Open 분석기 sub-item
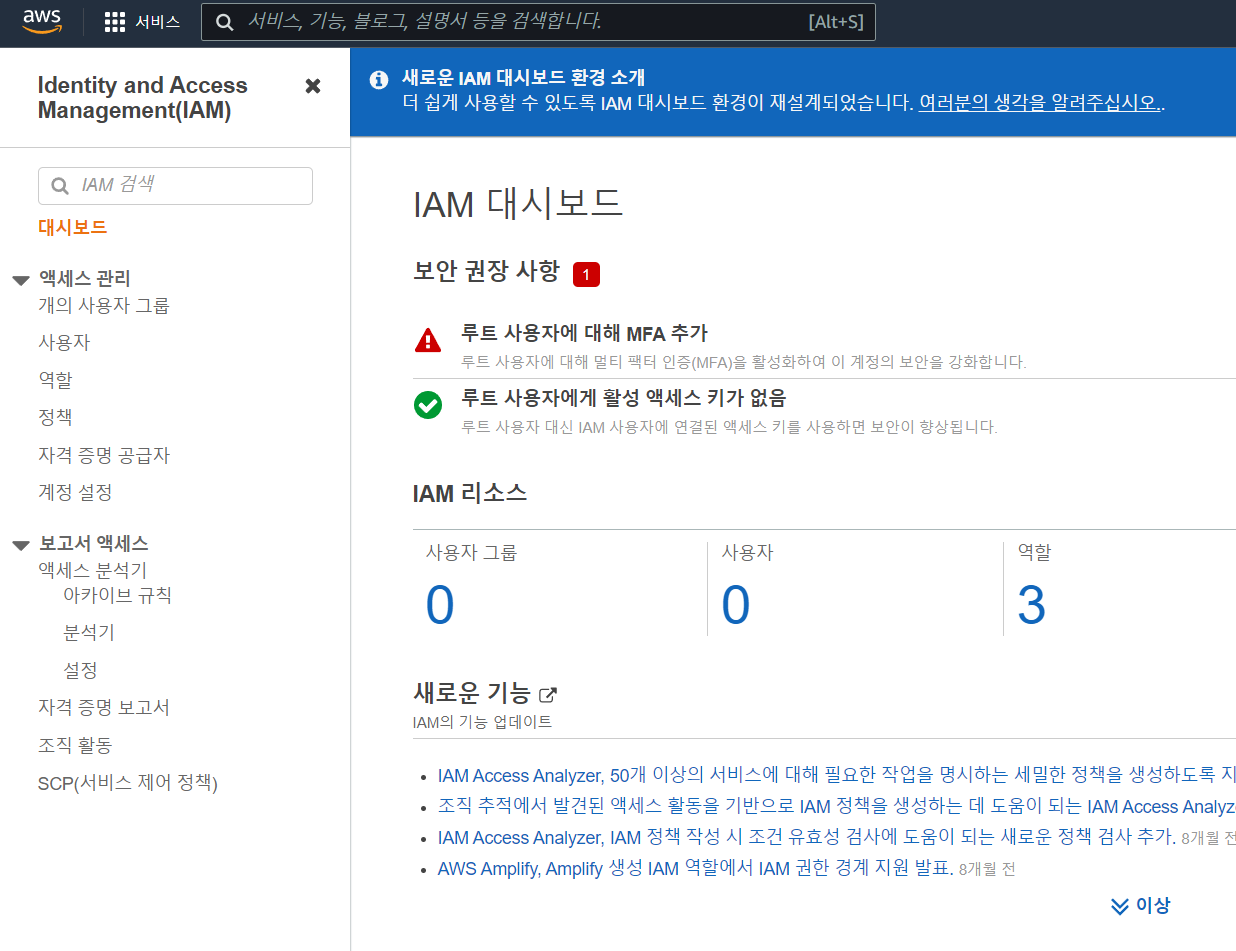1236x951 pixels. click(x=89, y=633)
